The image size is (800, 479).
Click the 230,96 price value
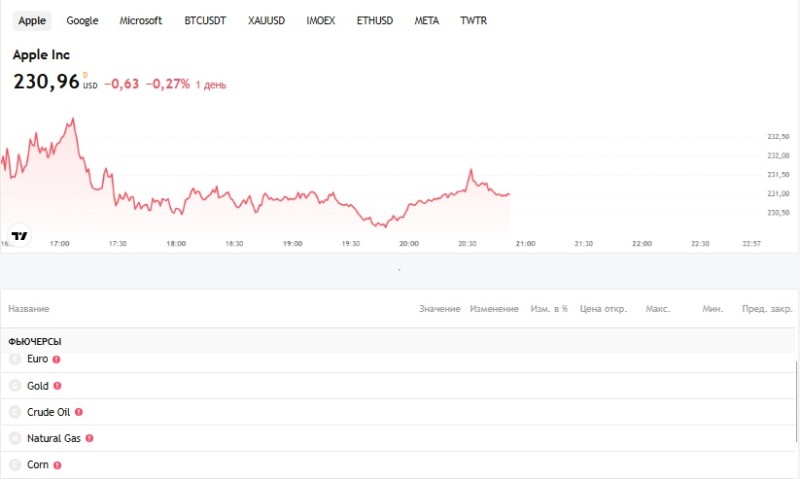[46, 82]
